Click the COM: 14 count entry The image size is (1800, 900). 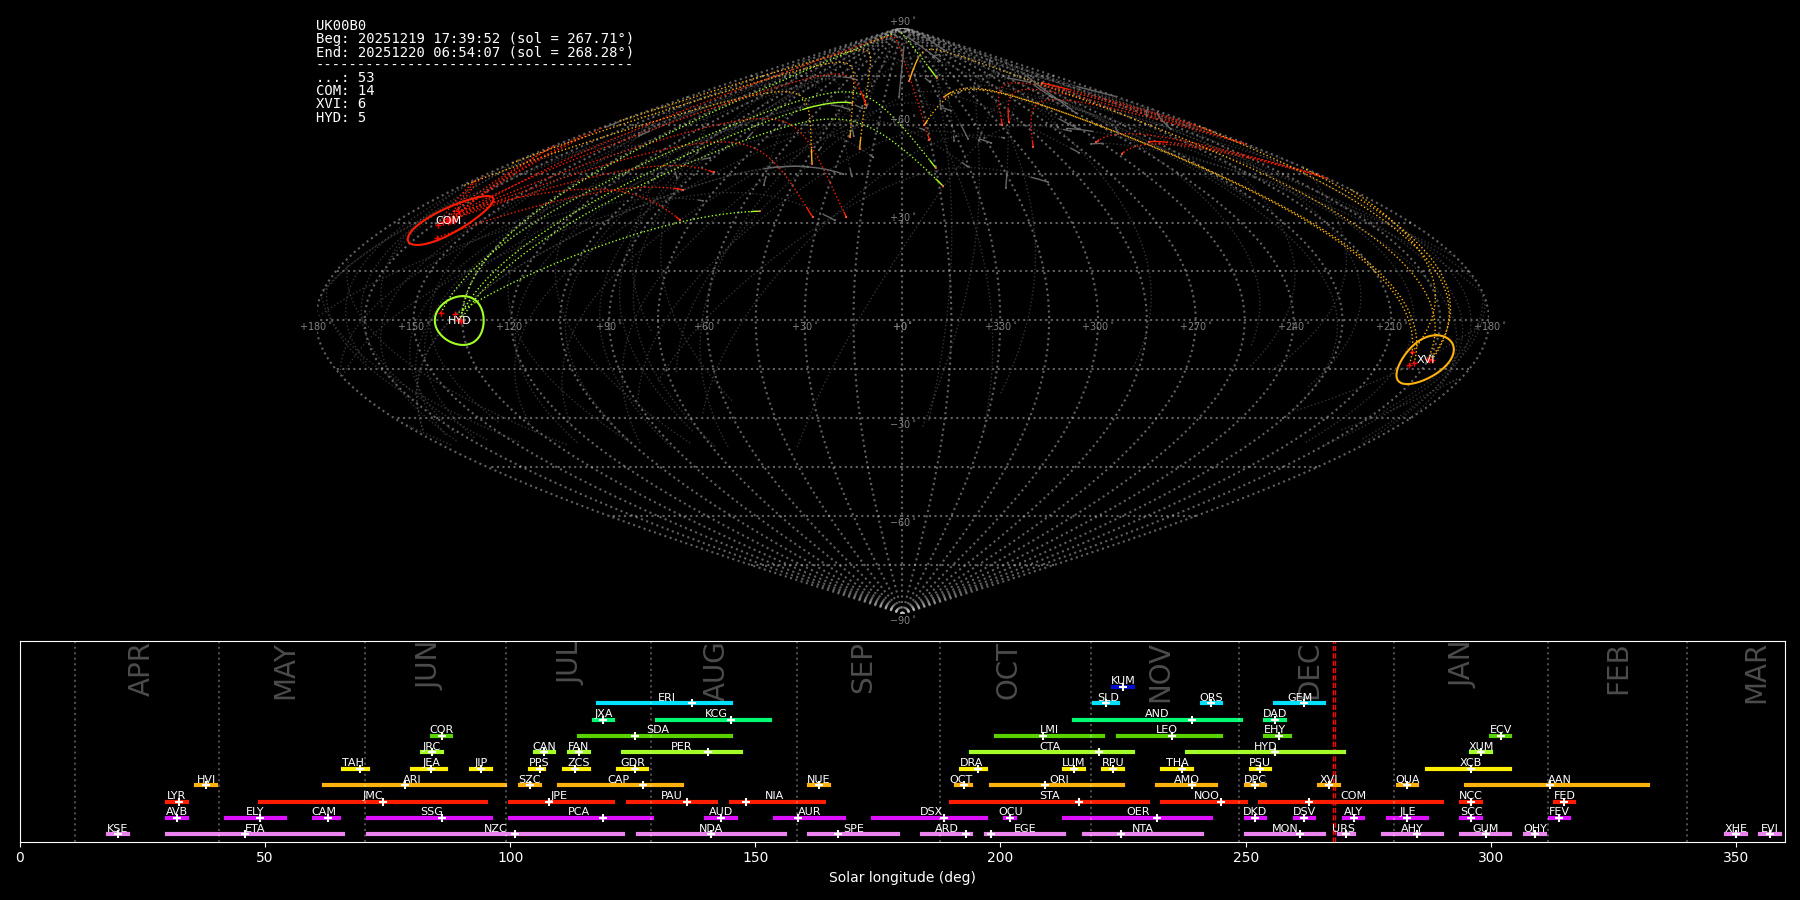(345, 91)
